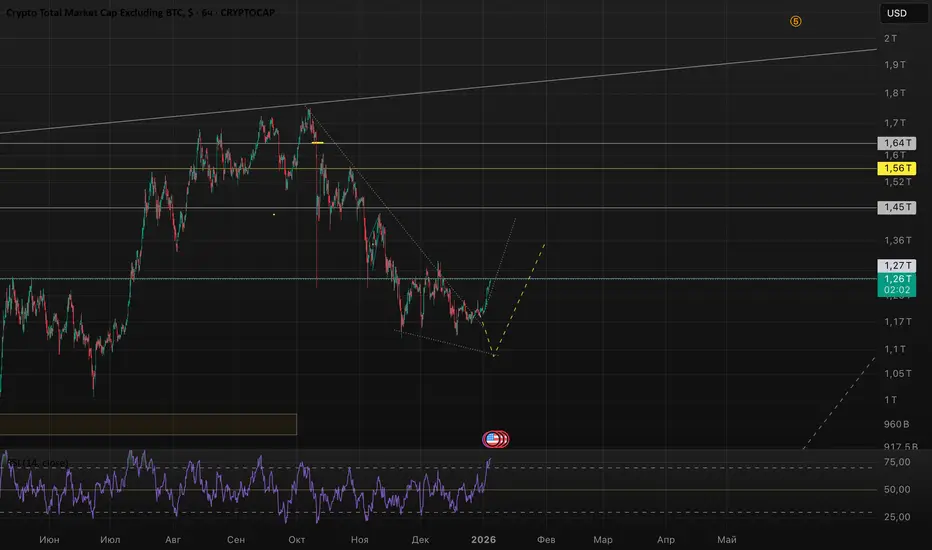Screen dimensions: 932x550
Task: Click the Июл label on time axis
Action: point(110,539)
